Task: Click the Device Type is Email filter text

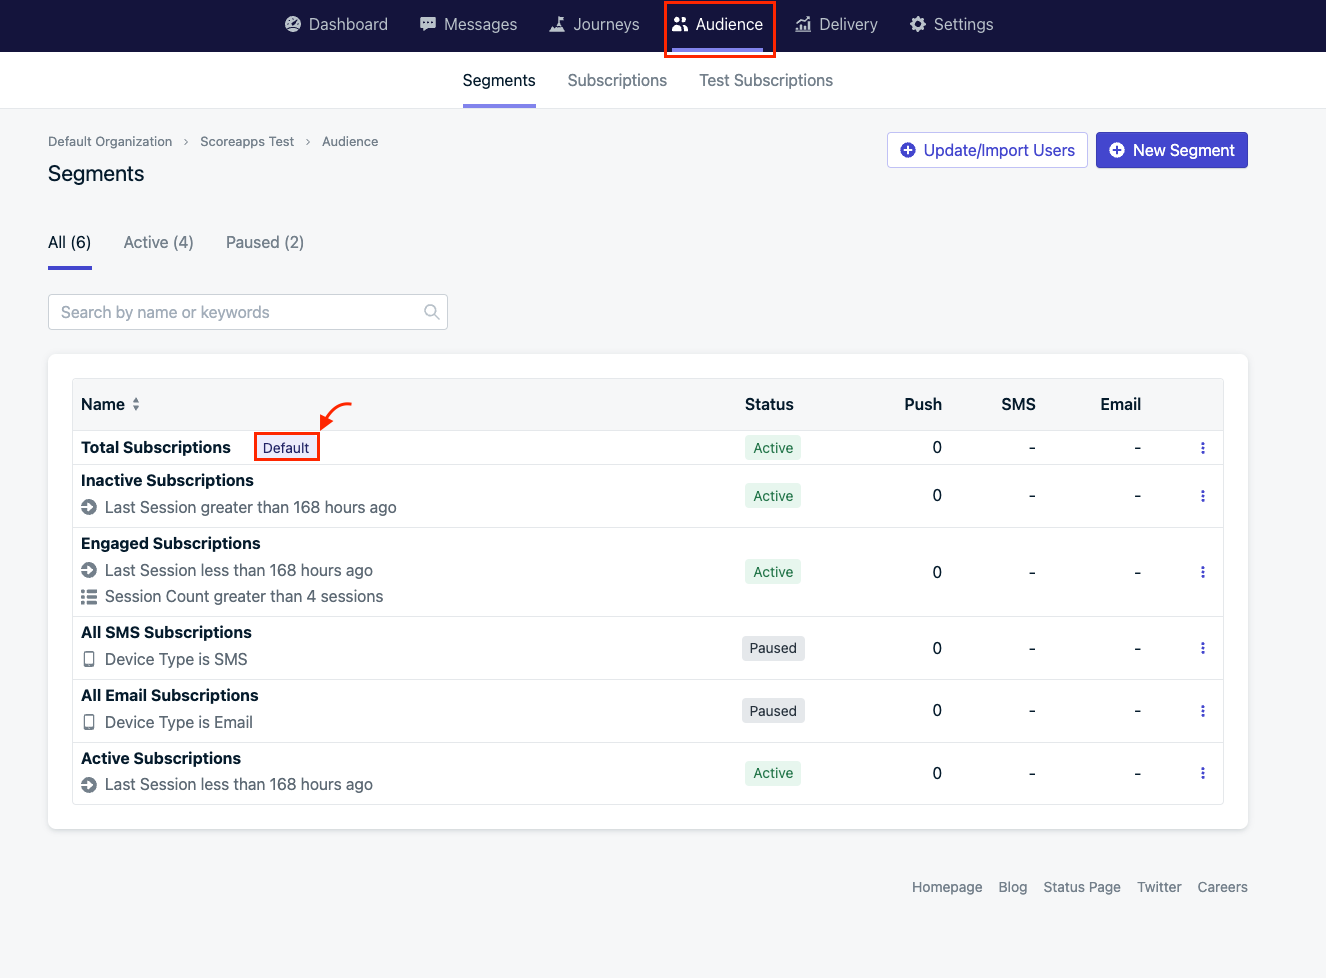Action: 179,722
